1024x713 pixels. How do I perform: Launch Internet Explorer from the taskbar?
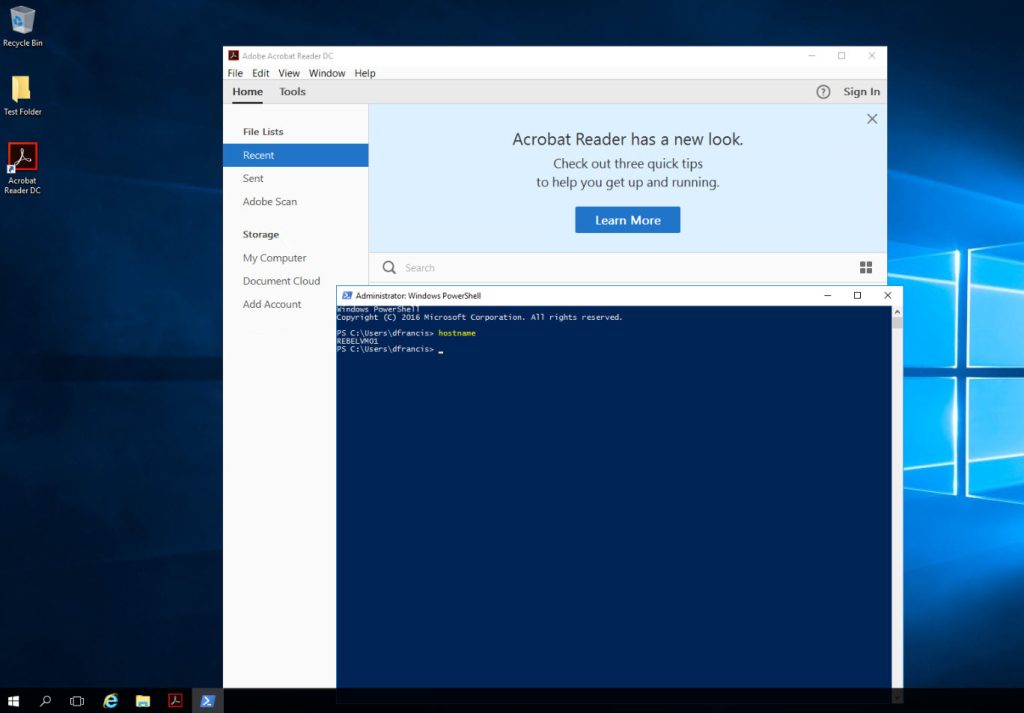point(110,701)
